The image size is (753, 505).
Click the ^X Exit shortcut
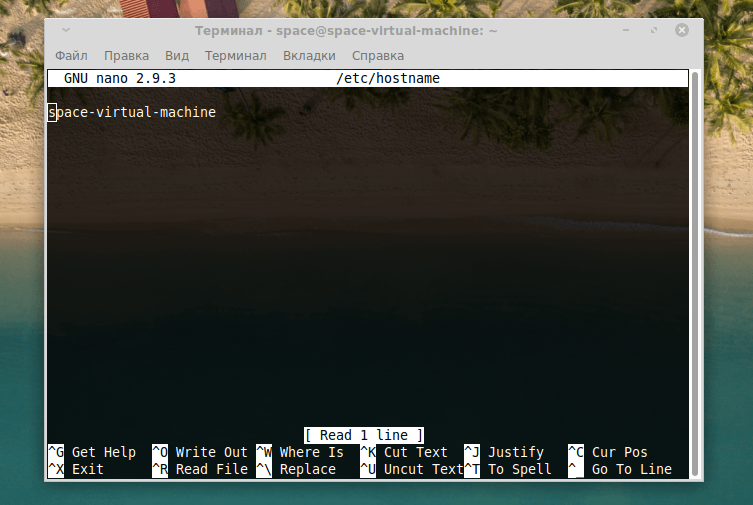tap(76, 469)
